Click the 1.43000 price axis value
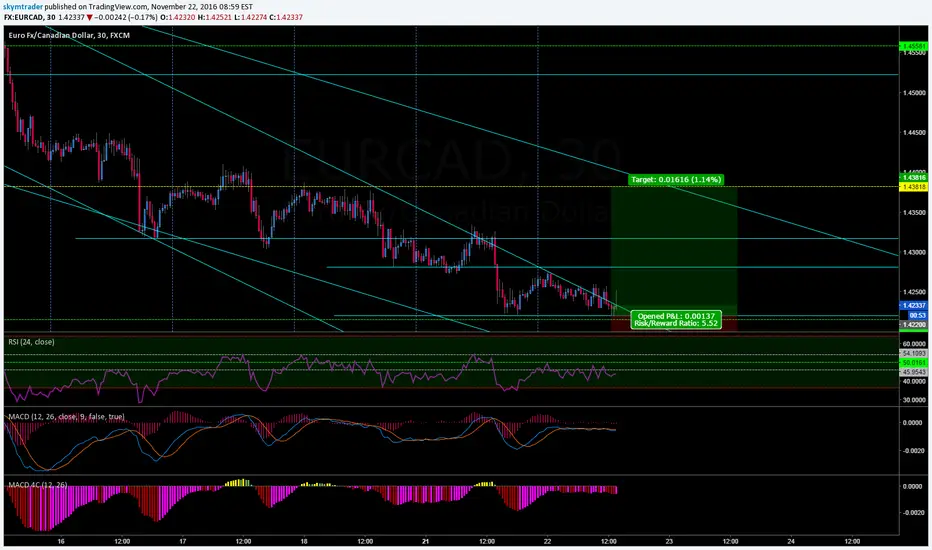 [915, 252]
